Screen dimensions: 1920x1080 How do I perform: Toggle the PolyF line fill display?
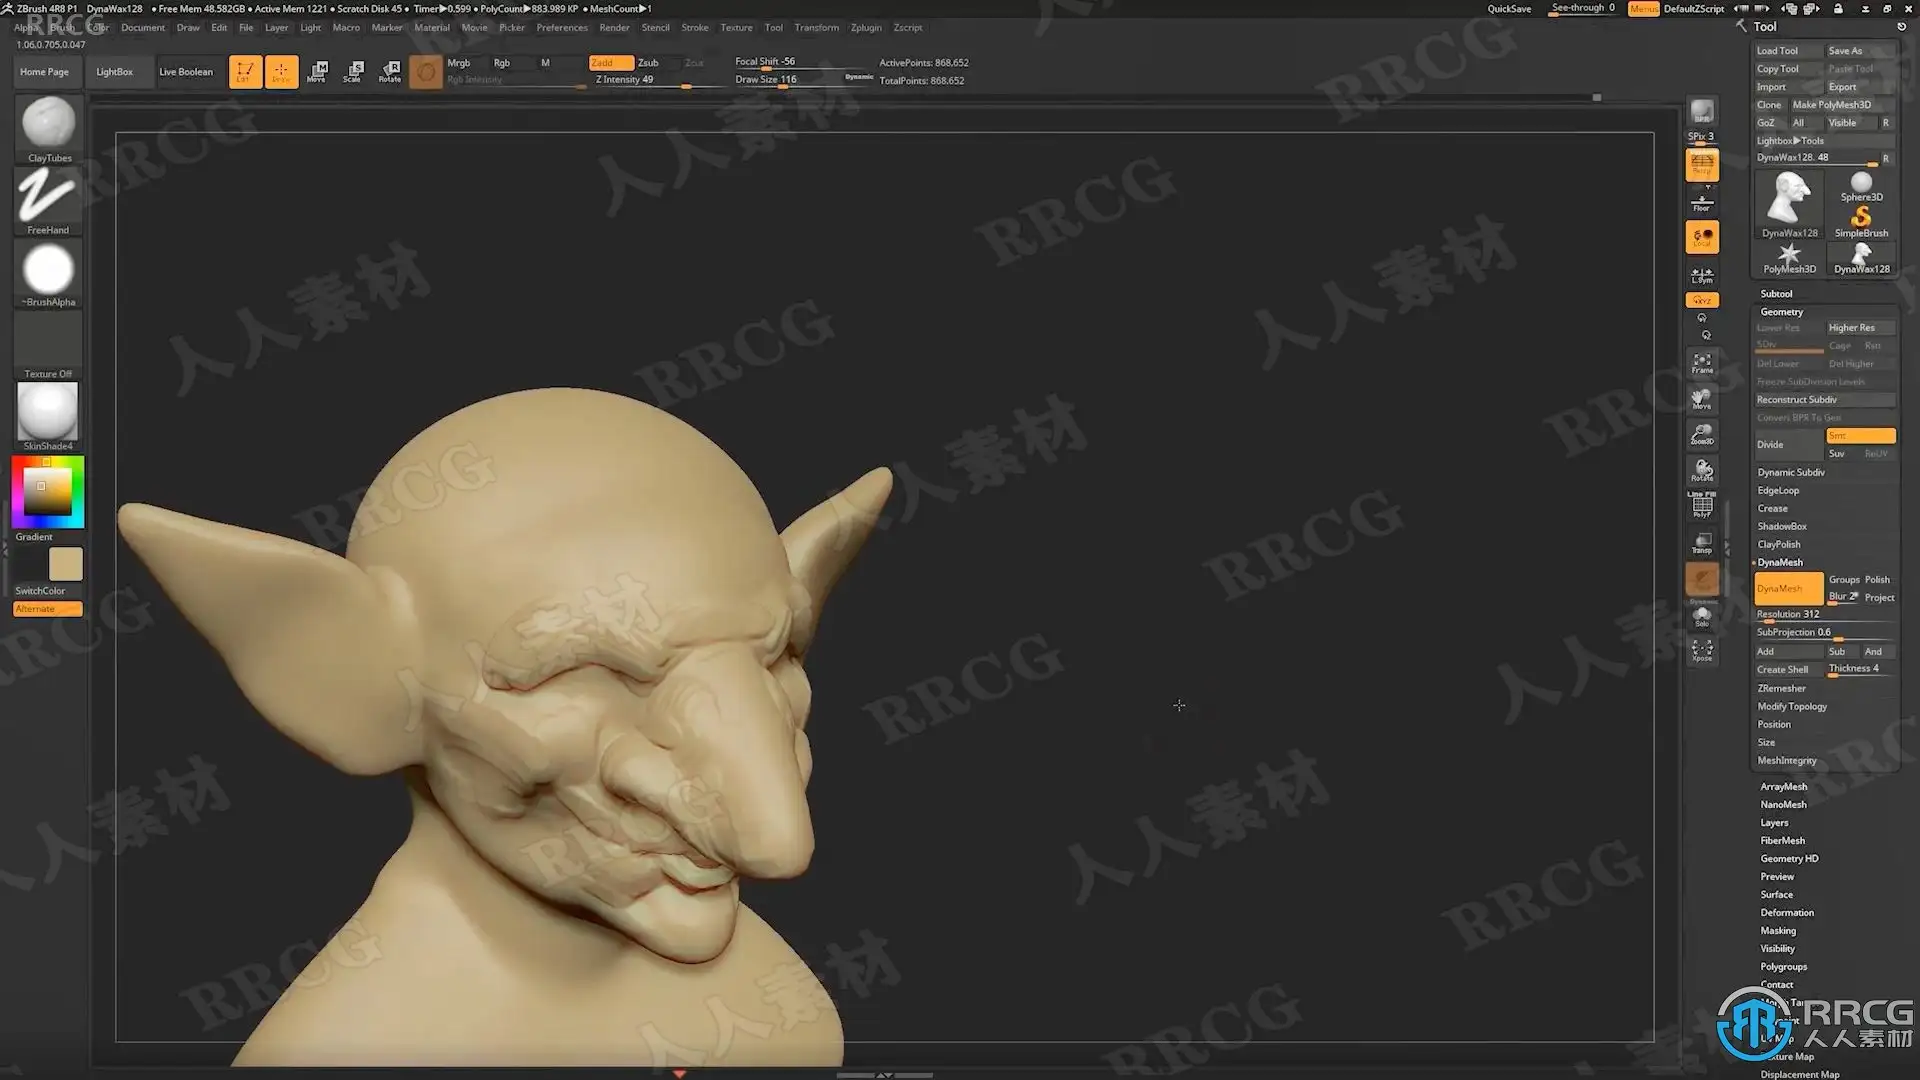coord(1702,506)
